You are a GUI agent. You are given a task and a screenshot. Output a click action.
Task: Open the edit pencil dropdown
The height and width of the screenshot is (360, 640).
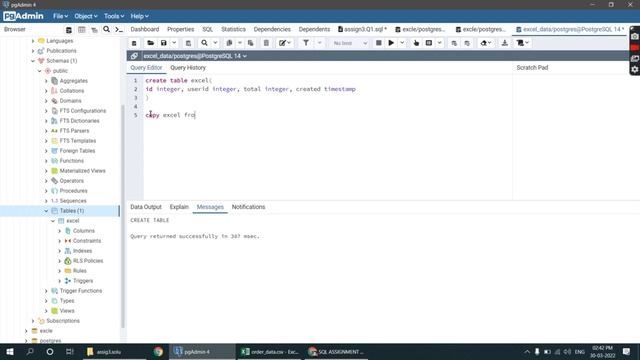tap(284, 43)
